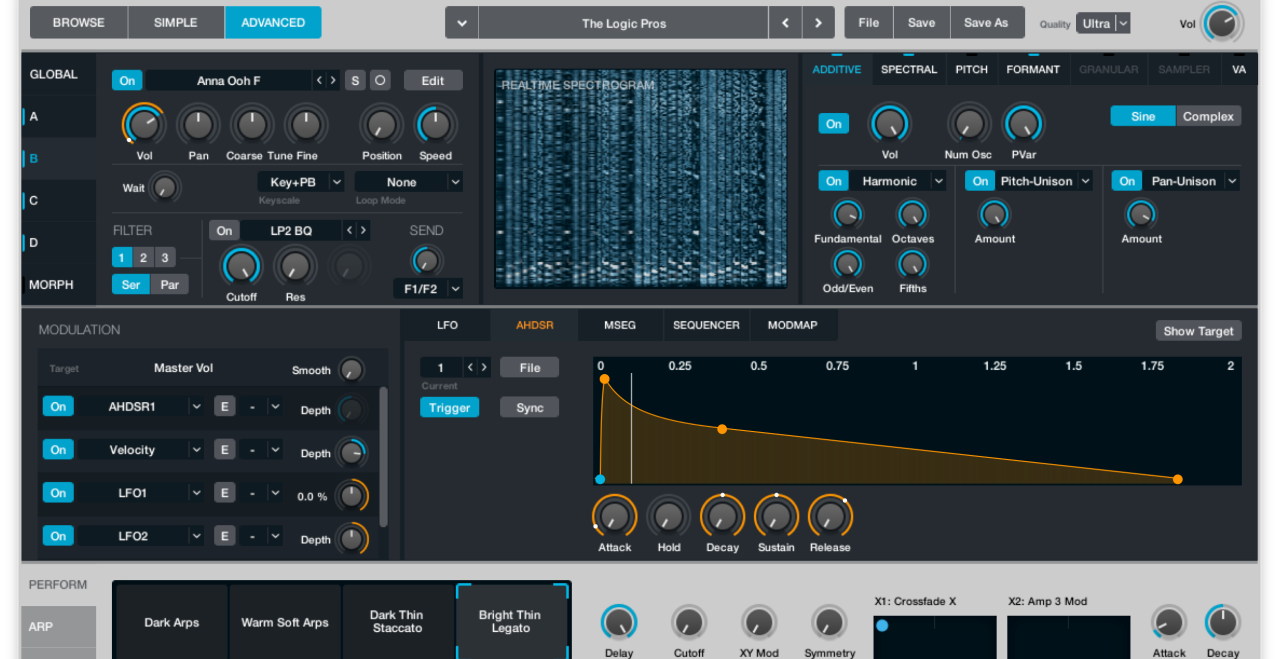
Task: Turn the filter Cutoff knob
Action: click(x=241, y=267)
